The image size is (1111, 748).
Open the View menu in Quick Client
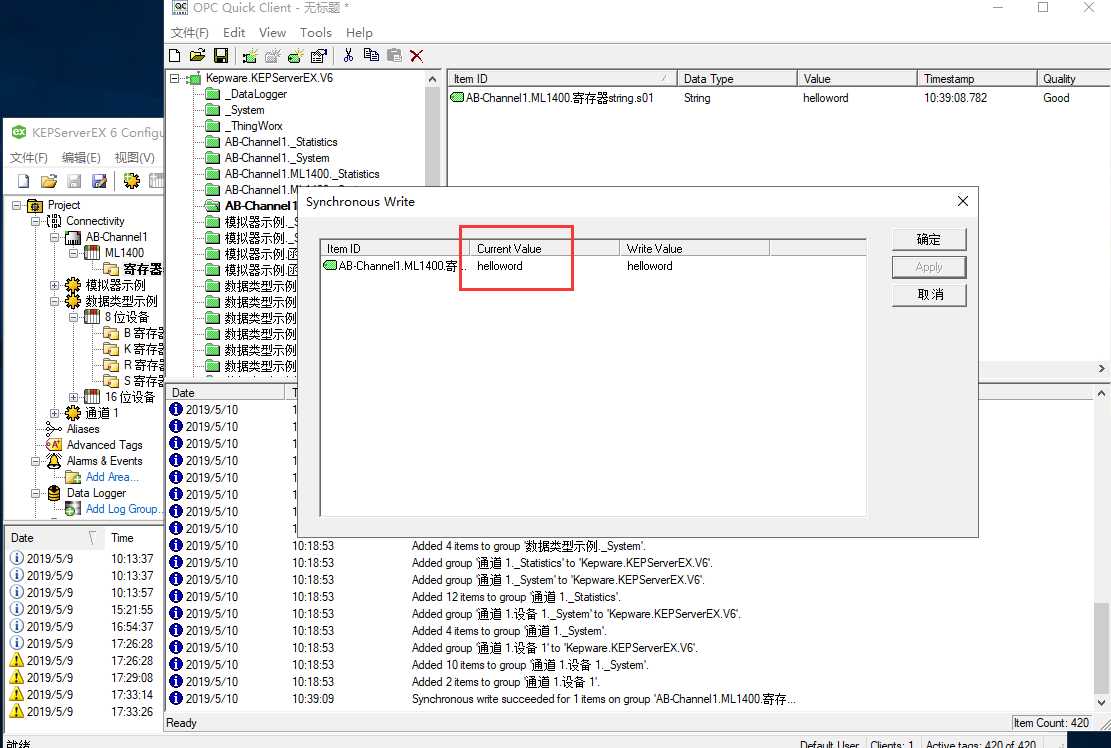(272, 33)
